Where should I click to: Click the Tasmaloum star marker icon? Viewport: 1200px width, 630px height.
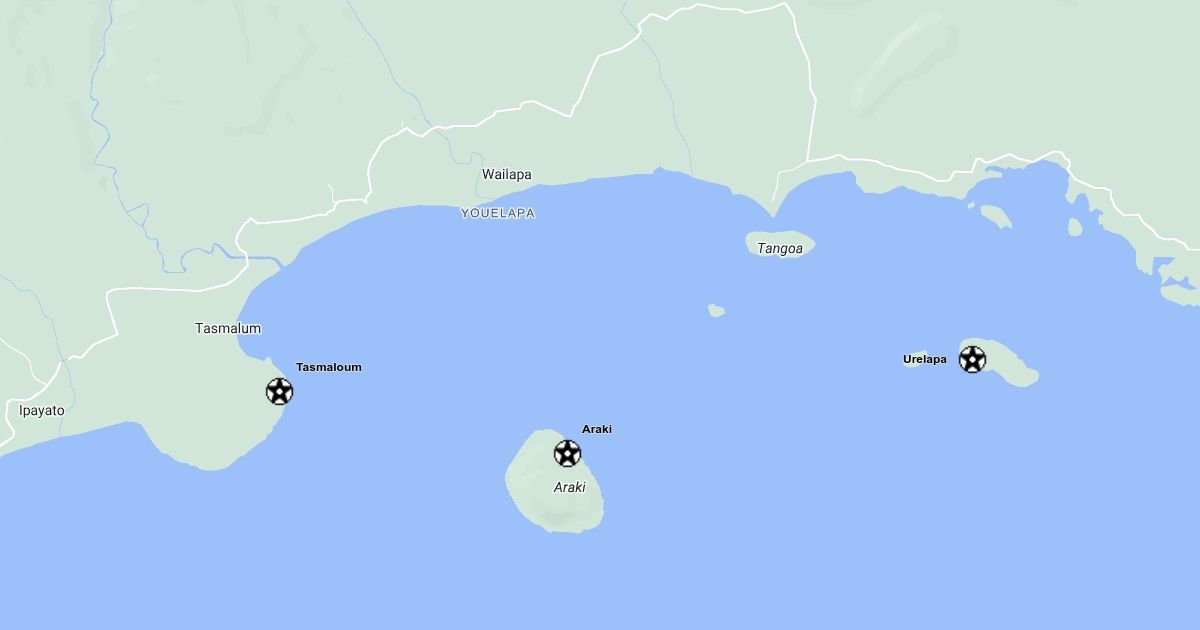click(279, 391)
